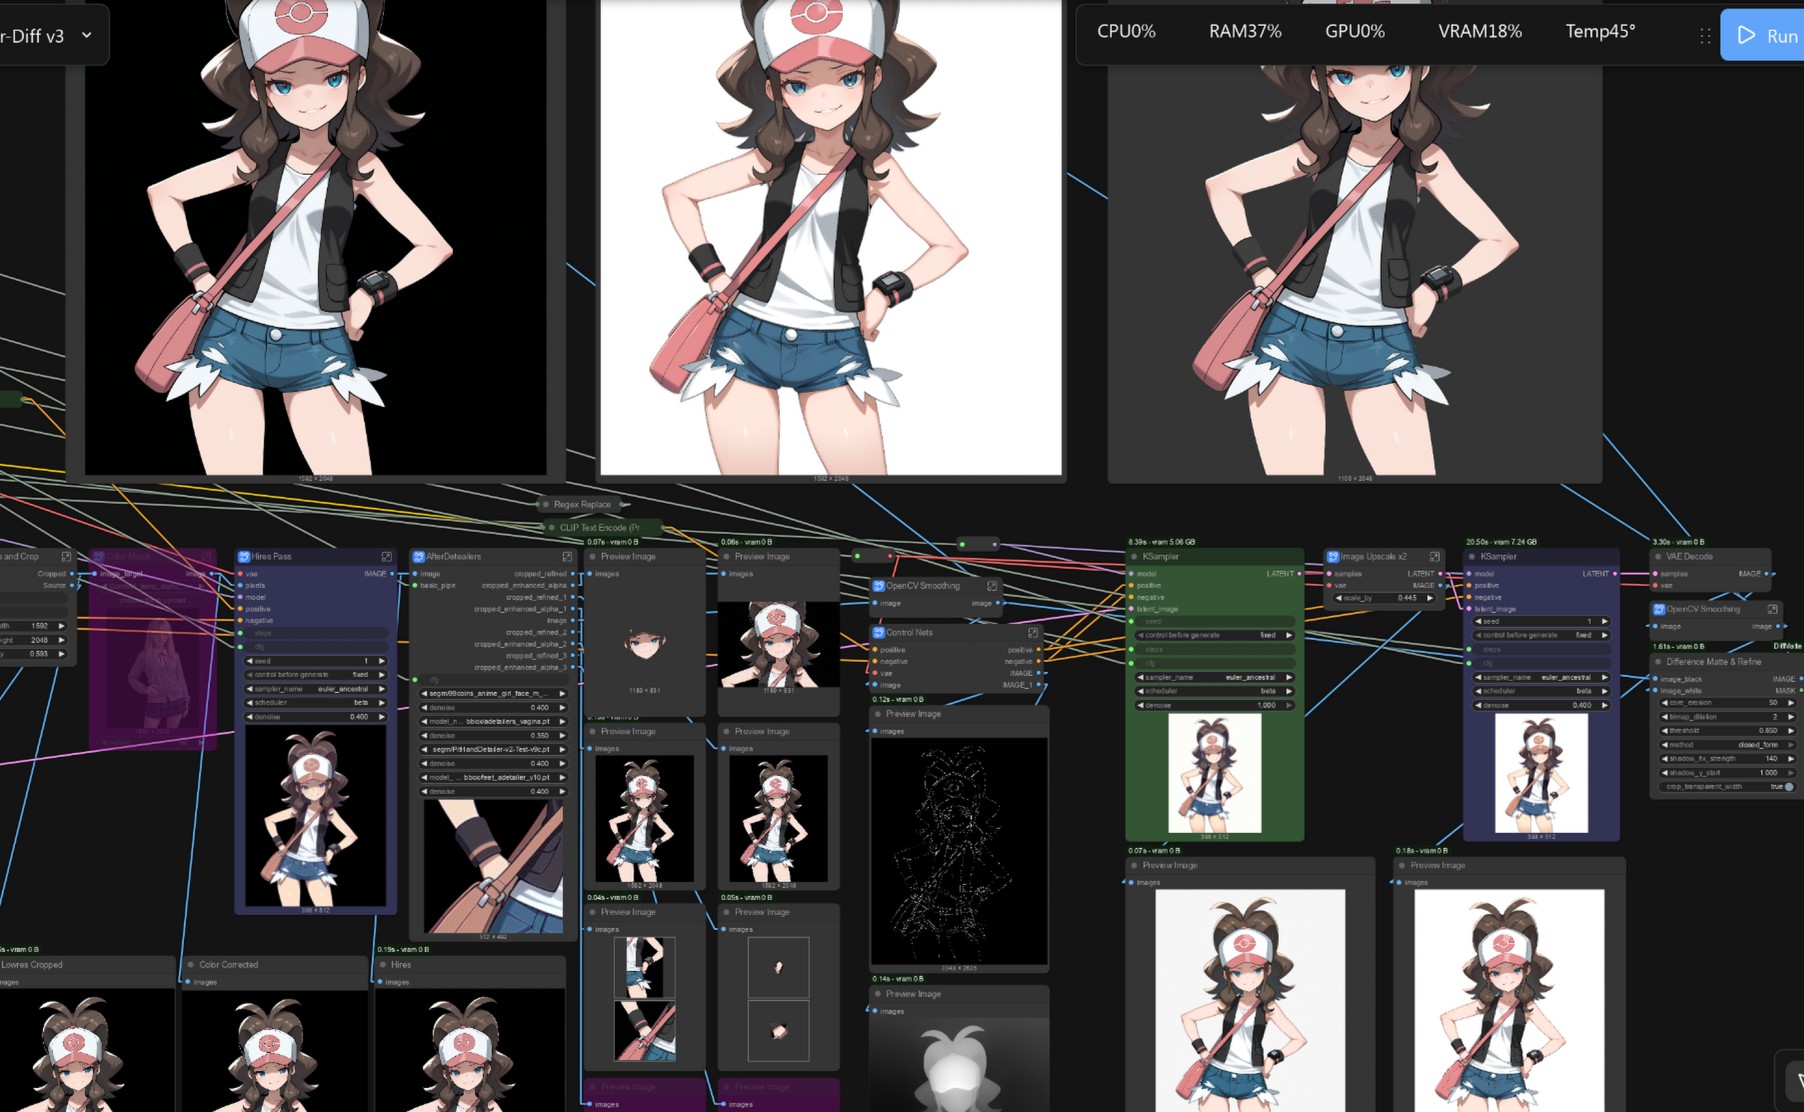This screenshot has height=1112, width=1804.
Task: Select the preview thumbnail inside purple KSampler
Action: 1541,773
